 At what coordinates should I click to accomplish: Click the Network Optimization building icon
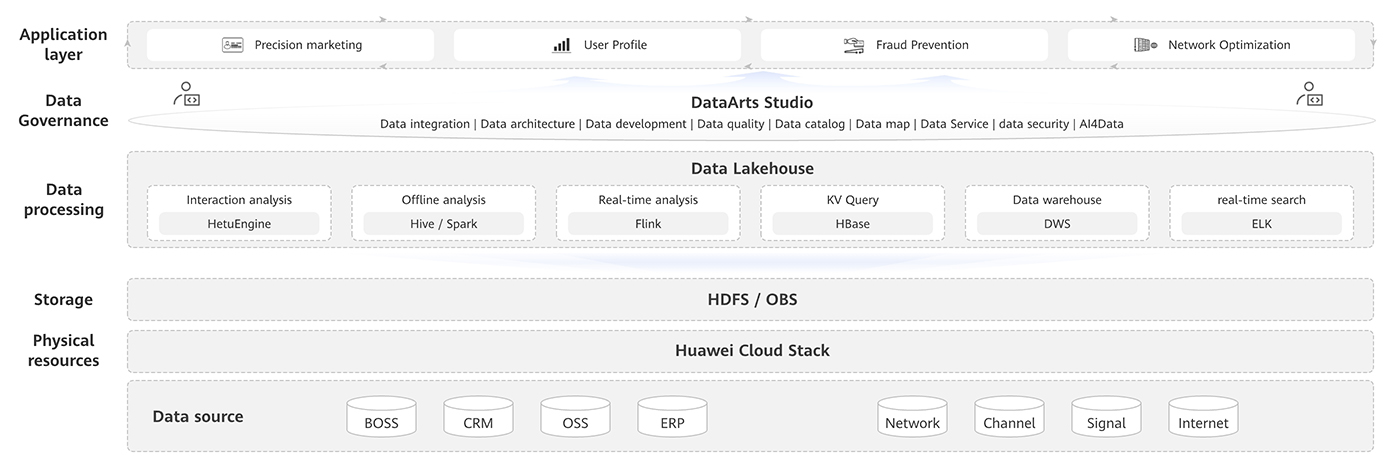[1145, 45]
